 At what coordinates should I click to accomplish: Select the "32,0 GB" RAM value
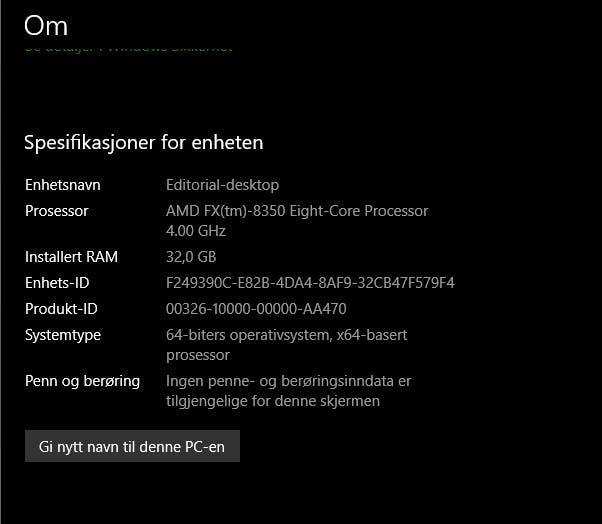(191, 257)
